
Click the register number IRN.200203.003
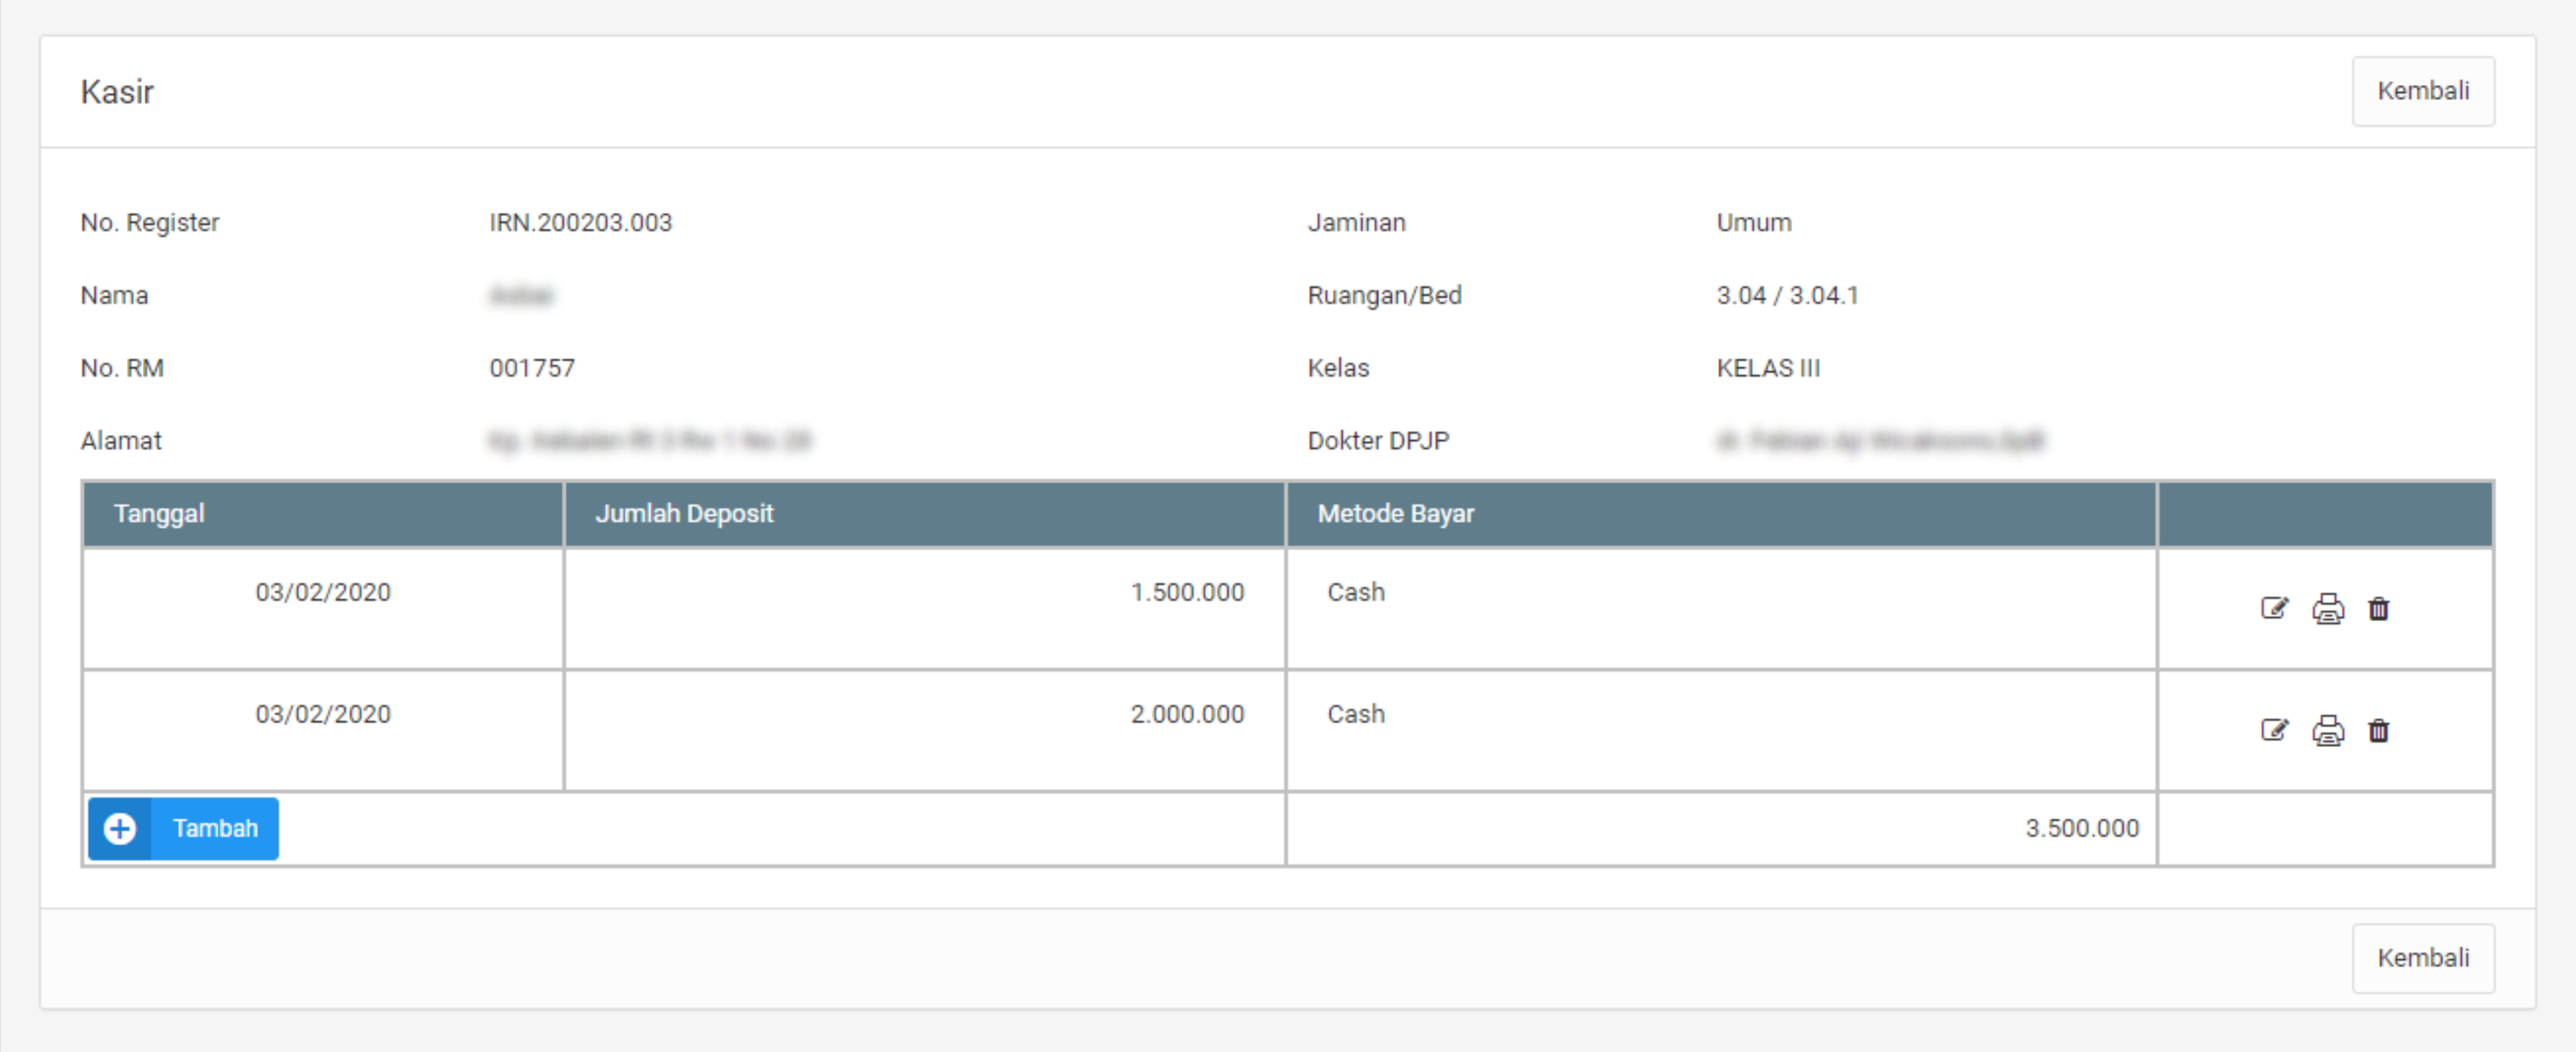point(580,222)
